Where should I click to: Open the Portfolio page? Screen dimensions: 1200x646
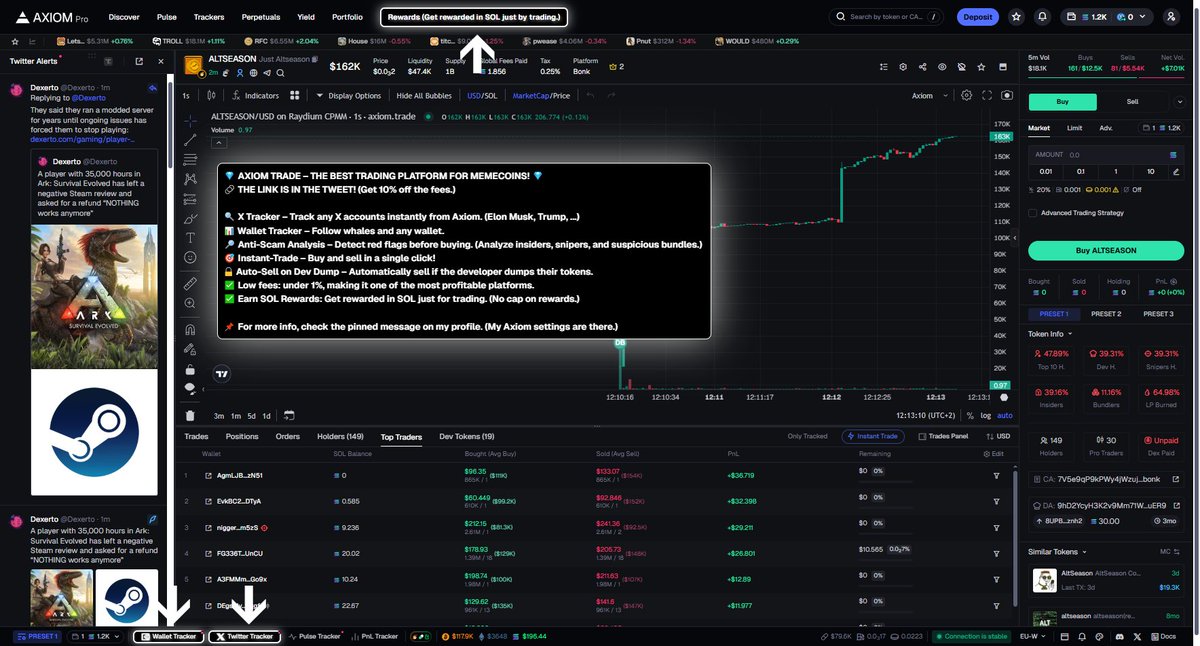click(347, 17)
